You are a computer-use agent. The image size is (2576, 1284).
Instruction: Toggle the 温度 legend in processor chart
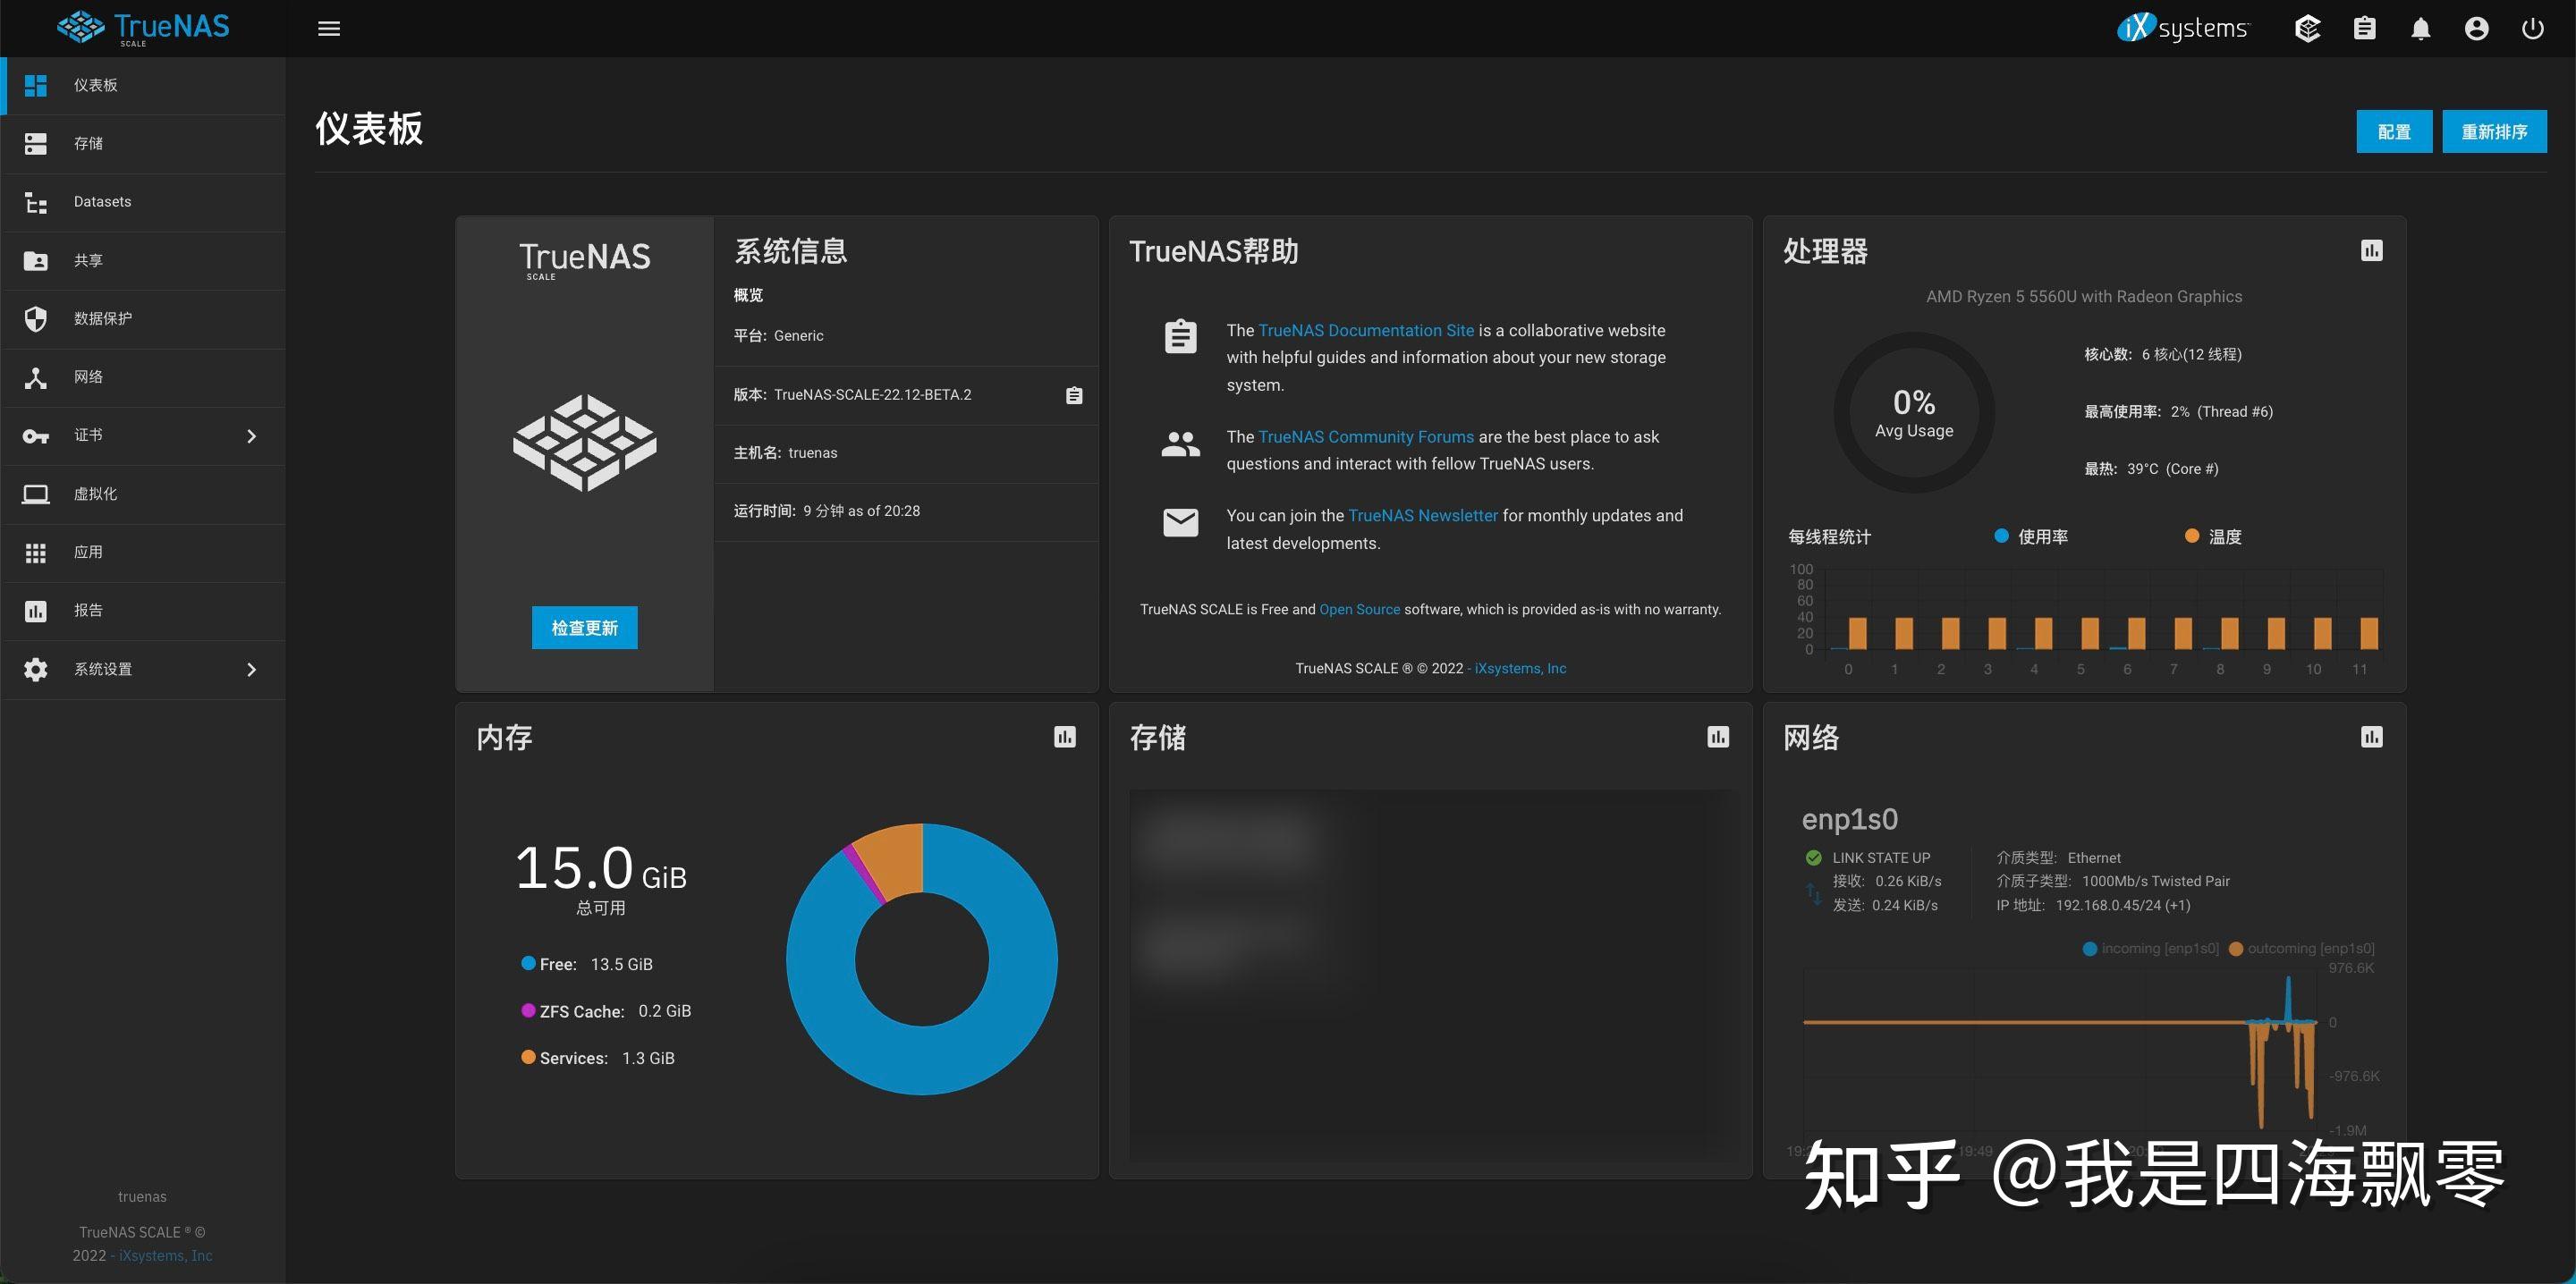coord(2210,536)
